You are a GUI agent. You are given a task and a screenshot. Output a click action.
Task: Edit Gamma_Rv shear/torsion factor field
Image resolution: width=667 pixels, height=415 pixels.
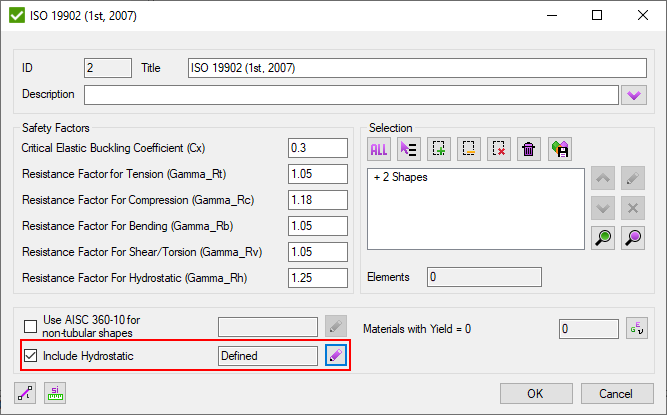318,252
